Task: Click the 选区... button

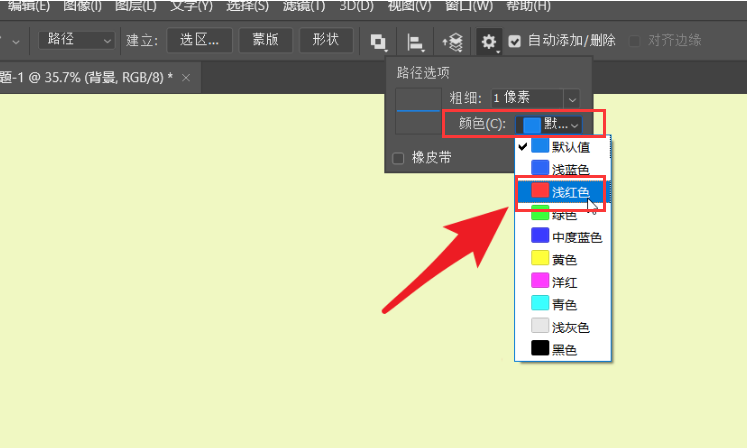Action: click(x=200, y=40)
